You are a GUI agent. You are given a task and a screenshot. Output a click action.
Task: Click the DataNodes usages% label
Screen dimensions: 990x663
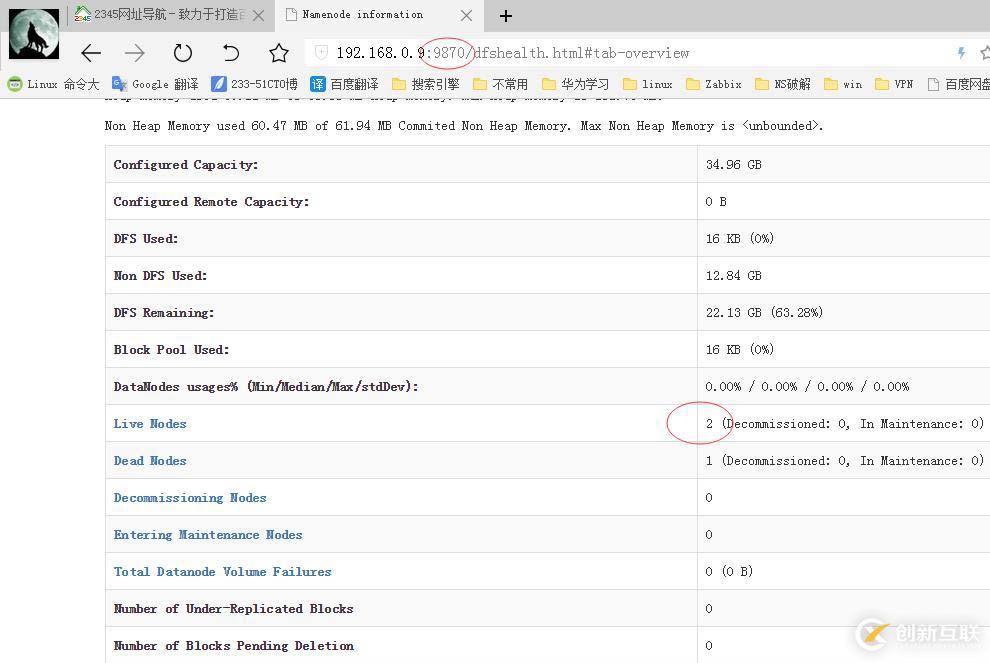pos(266,386)
